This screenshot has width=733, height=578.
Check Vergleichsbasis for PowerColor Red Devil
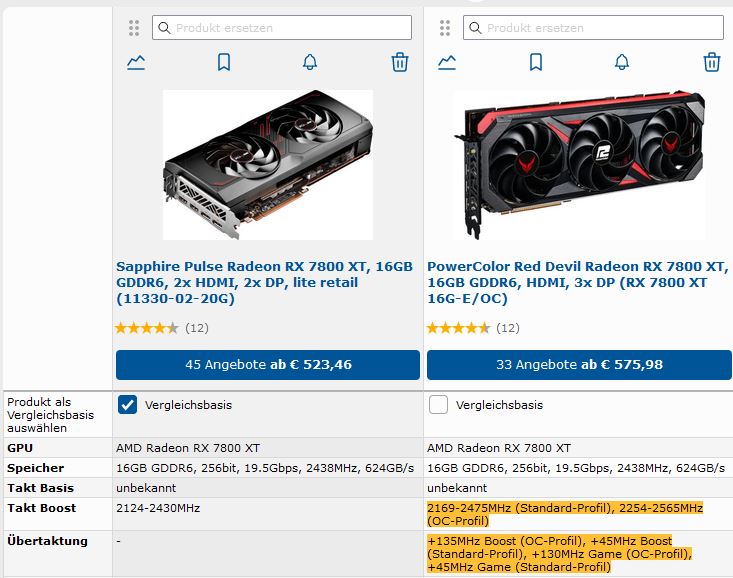[438, 405]
